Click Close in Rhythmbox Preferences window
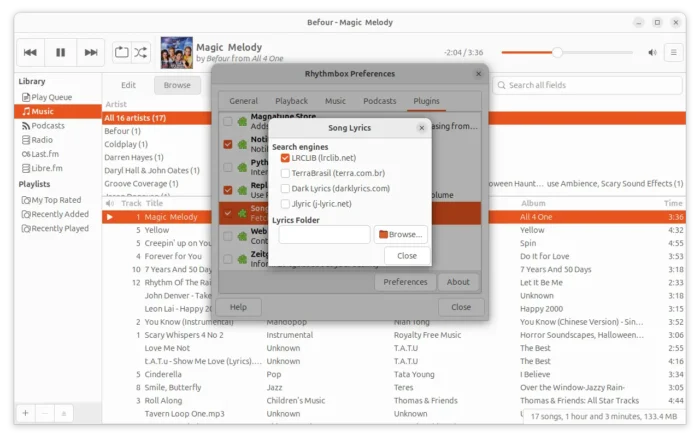Image resolution: width=700 pixels, height=440 pixels. point(461,307)
